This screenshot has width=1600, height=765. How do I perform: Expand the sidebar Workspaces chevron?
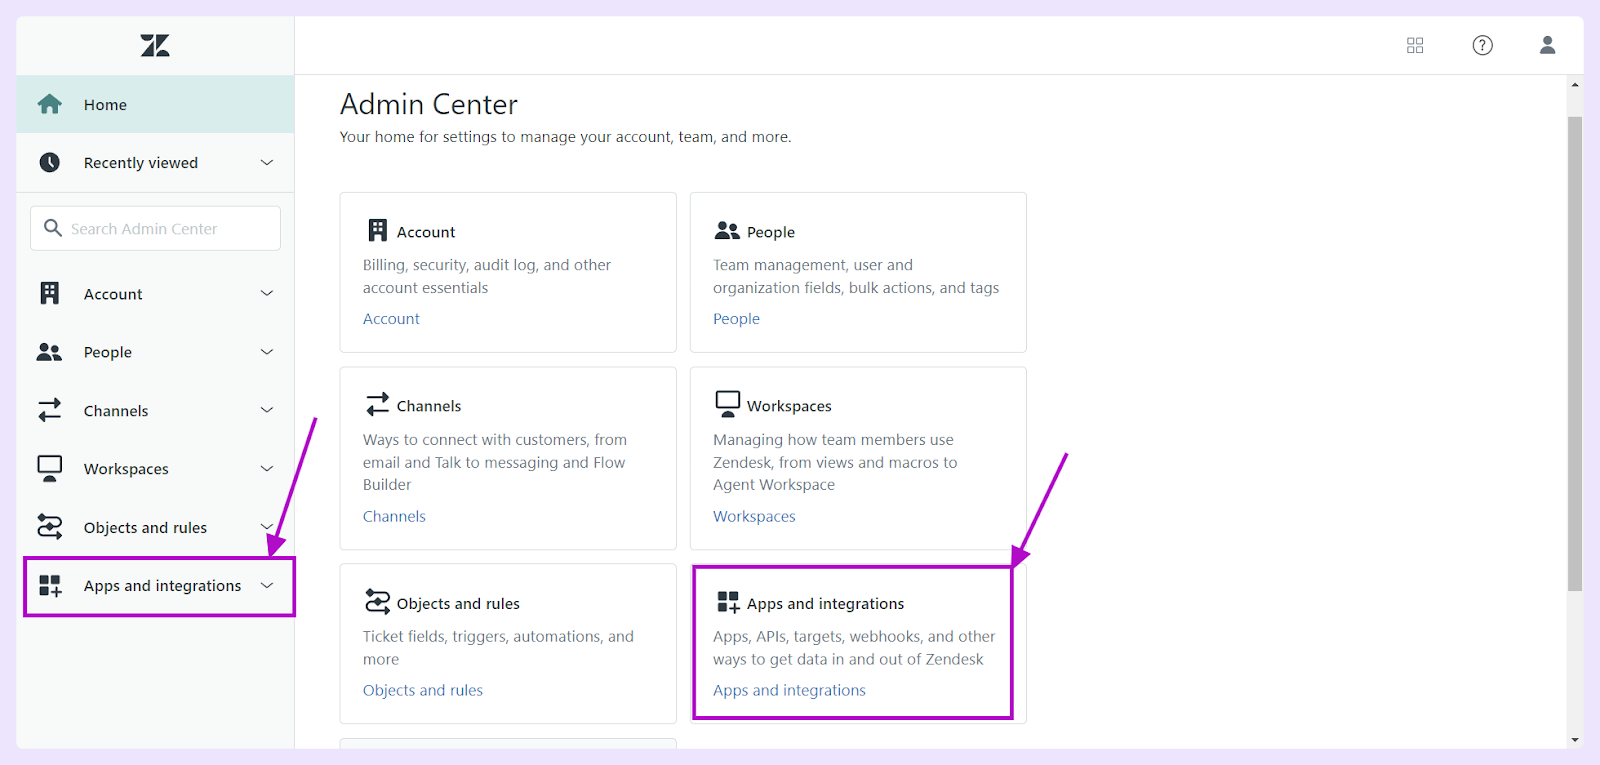tap(267, 469)
